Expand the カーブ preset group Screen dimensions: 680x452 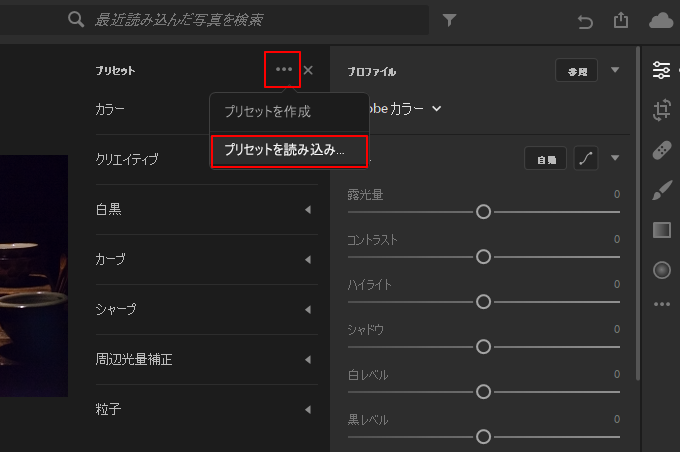pos(206,259)
